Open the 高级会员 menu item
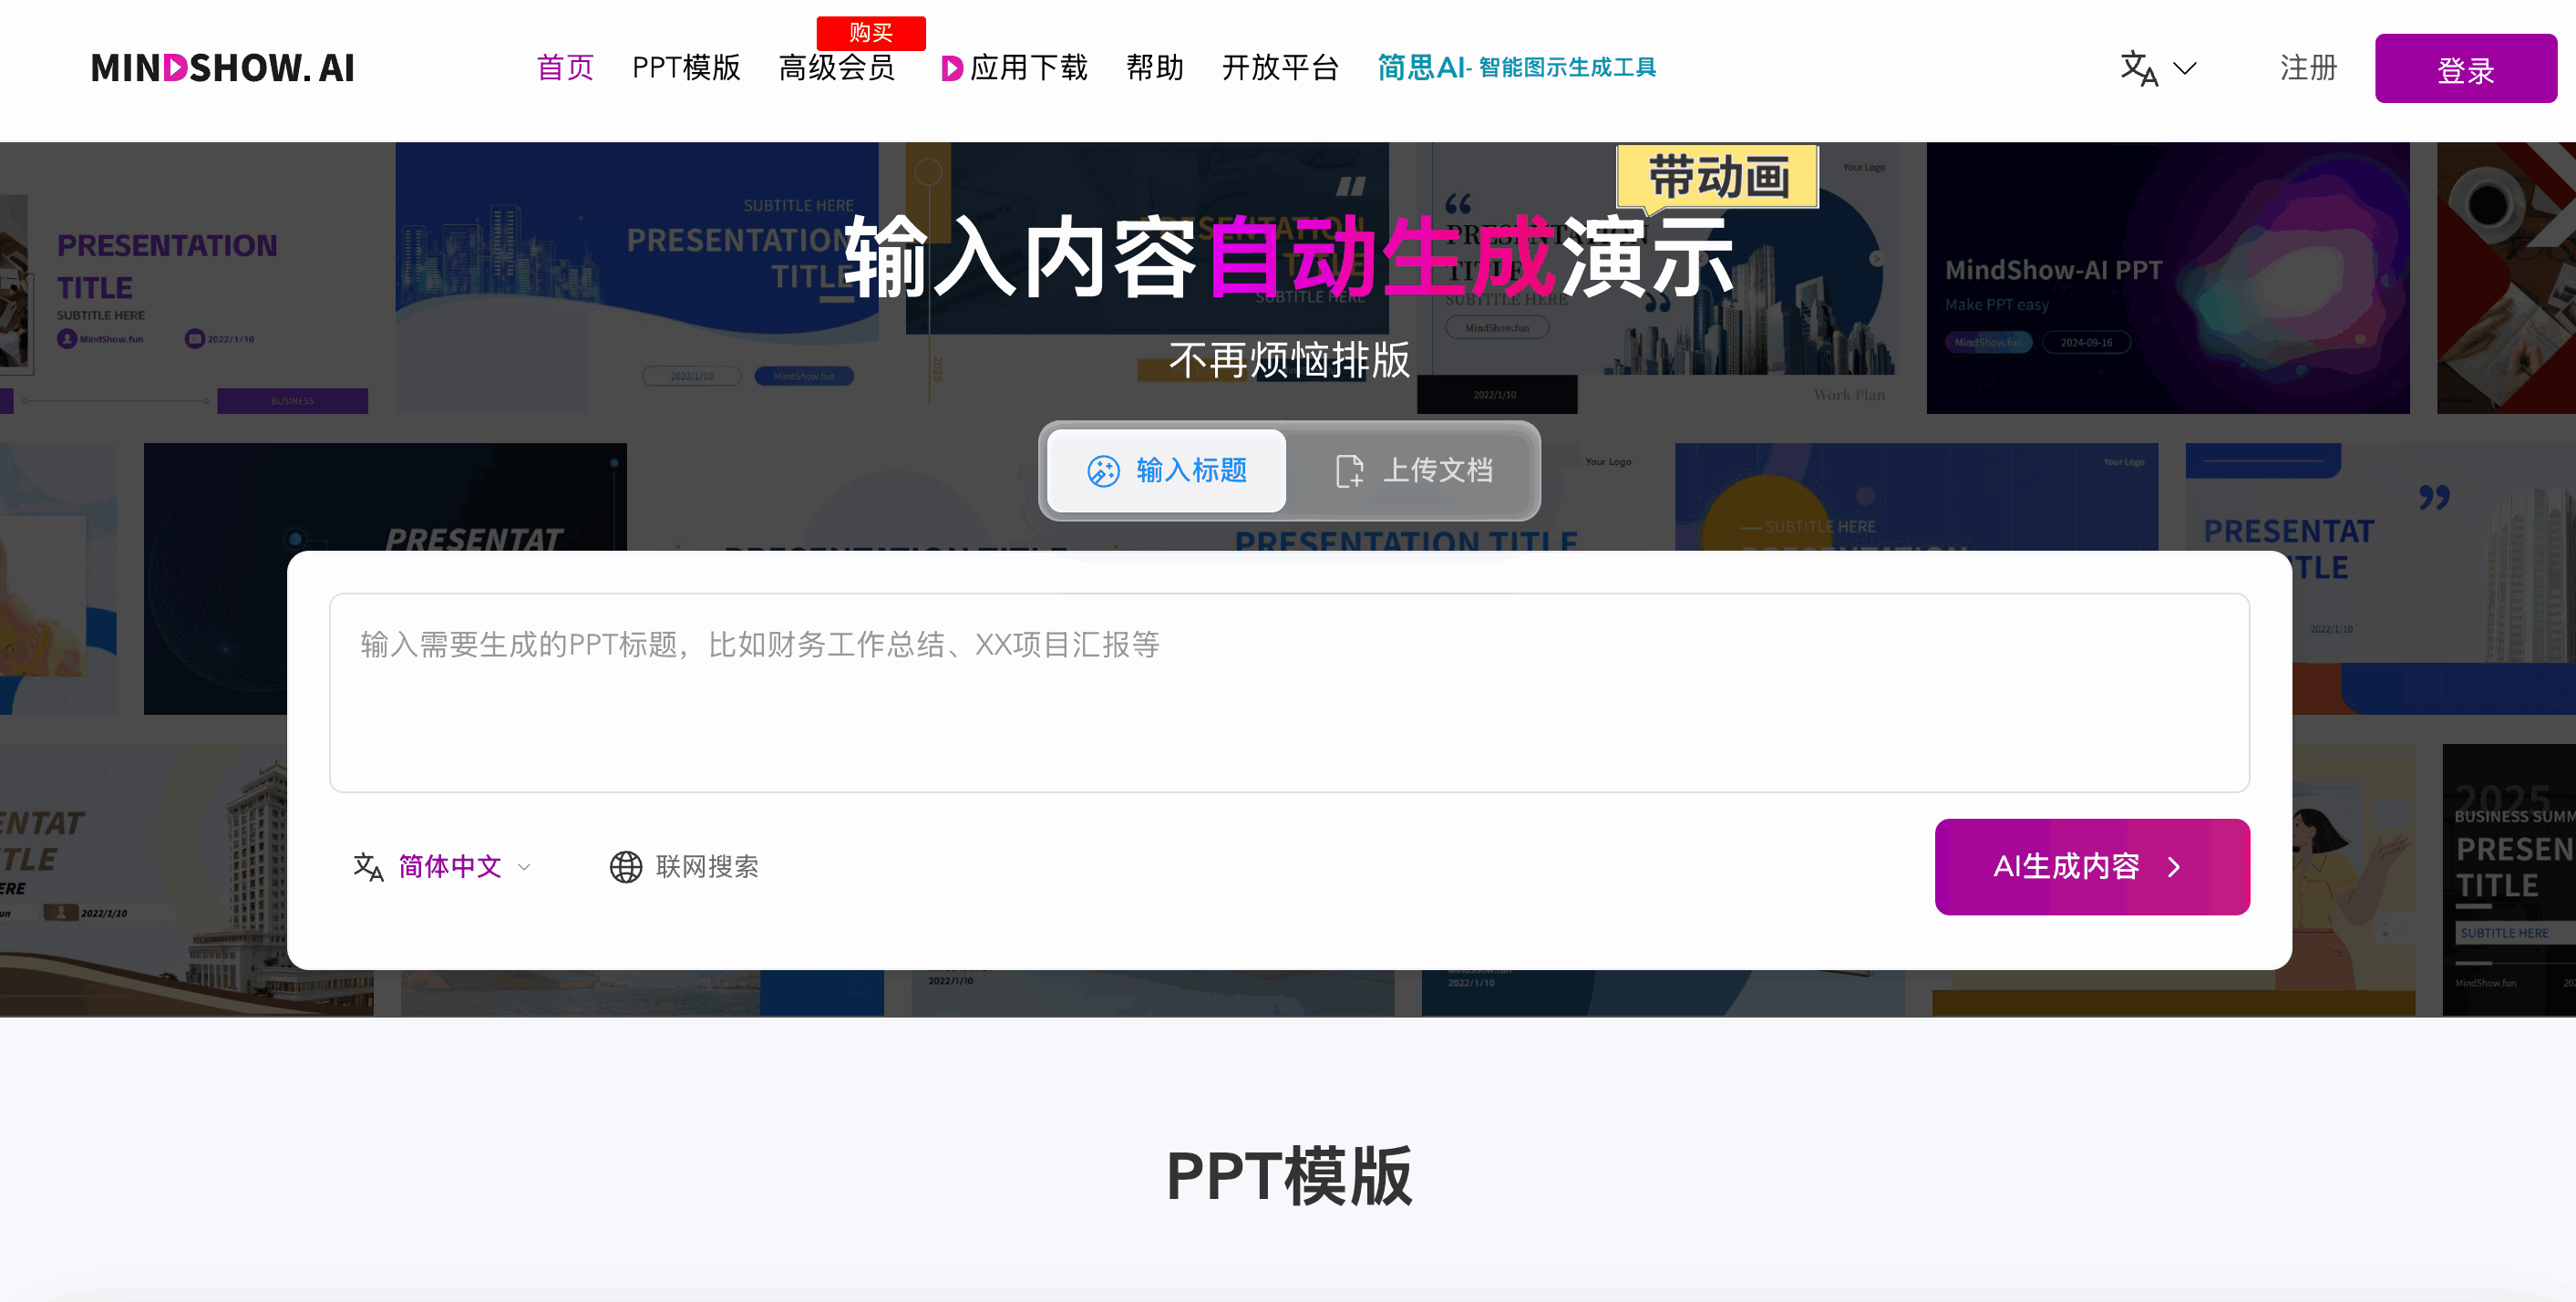The width and height of the screenshot is (2576, 1302). (x=836, y=68)
